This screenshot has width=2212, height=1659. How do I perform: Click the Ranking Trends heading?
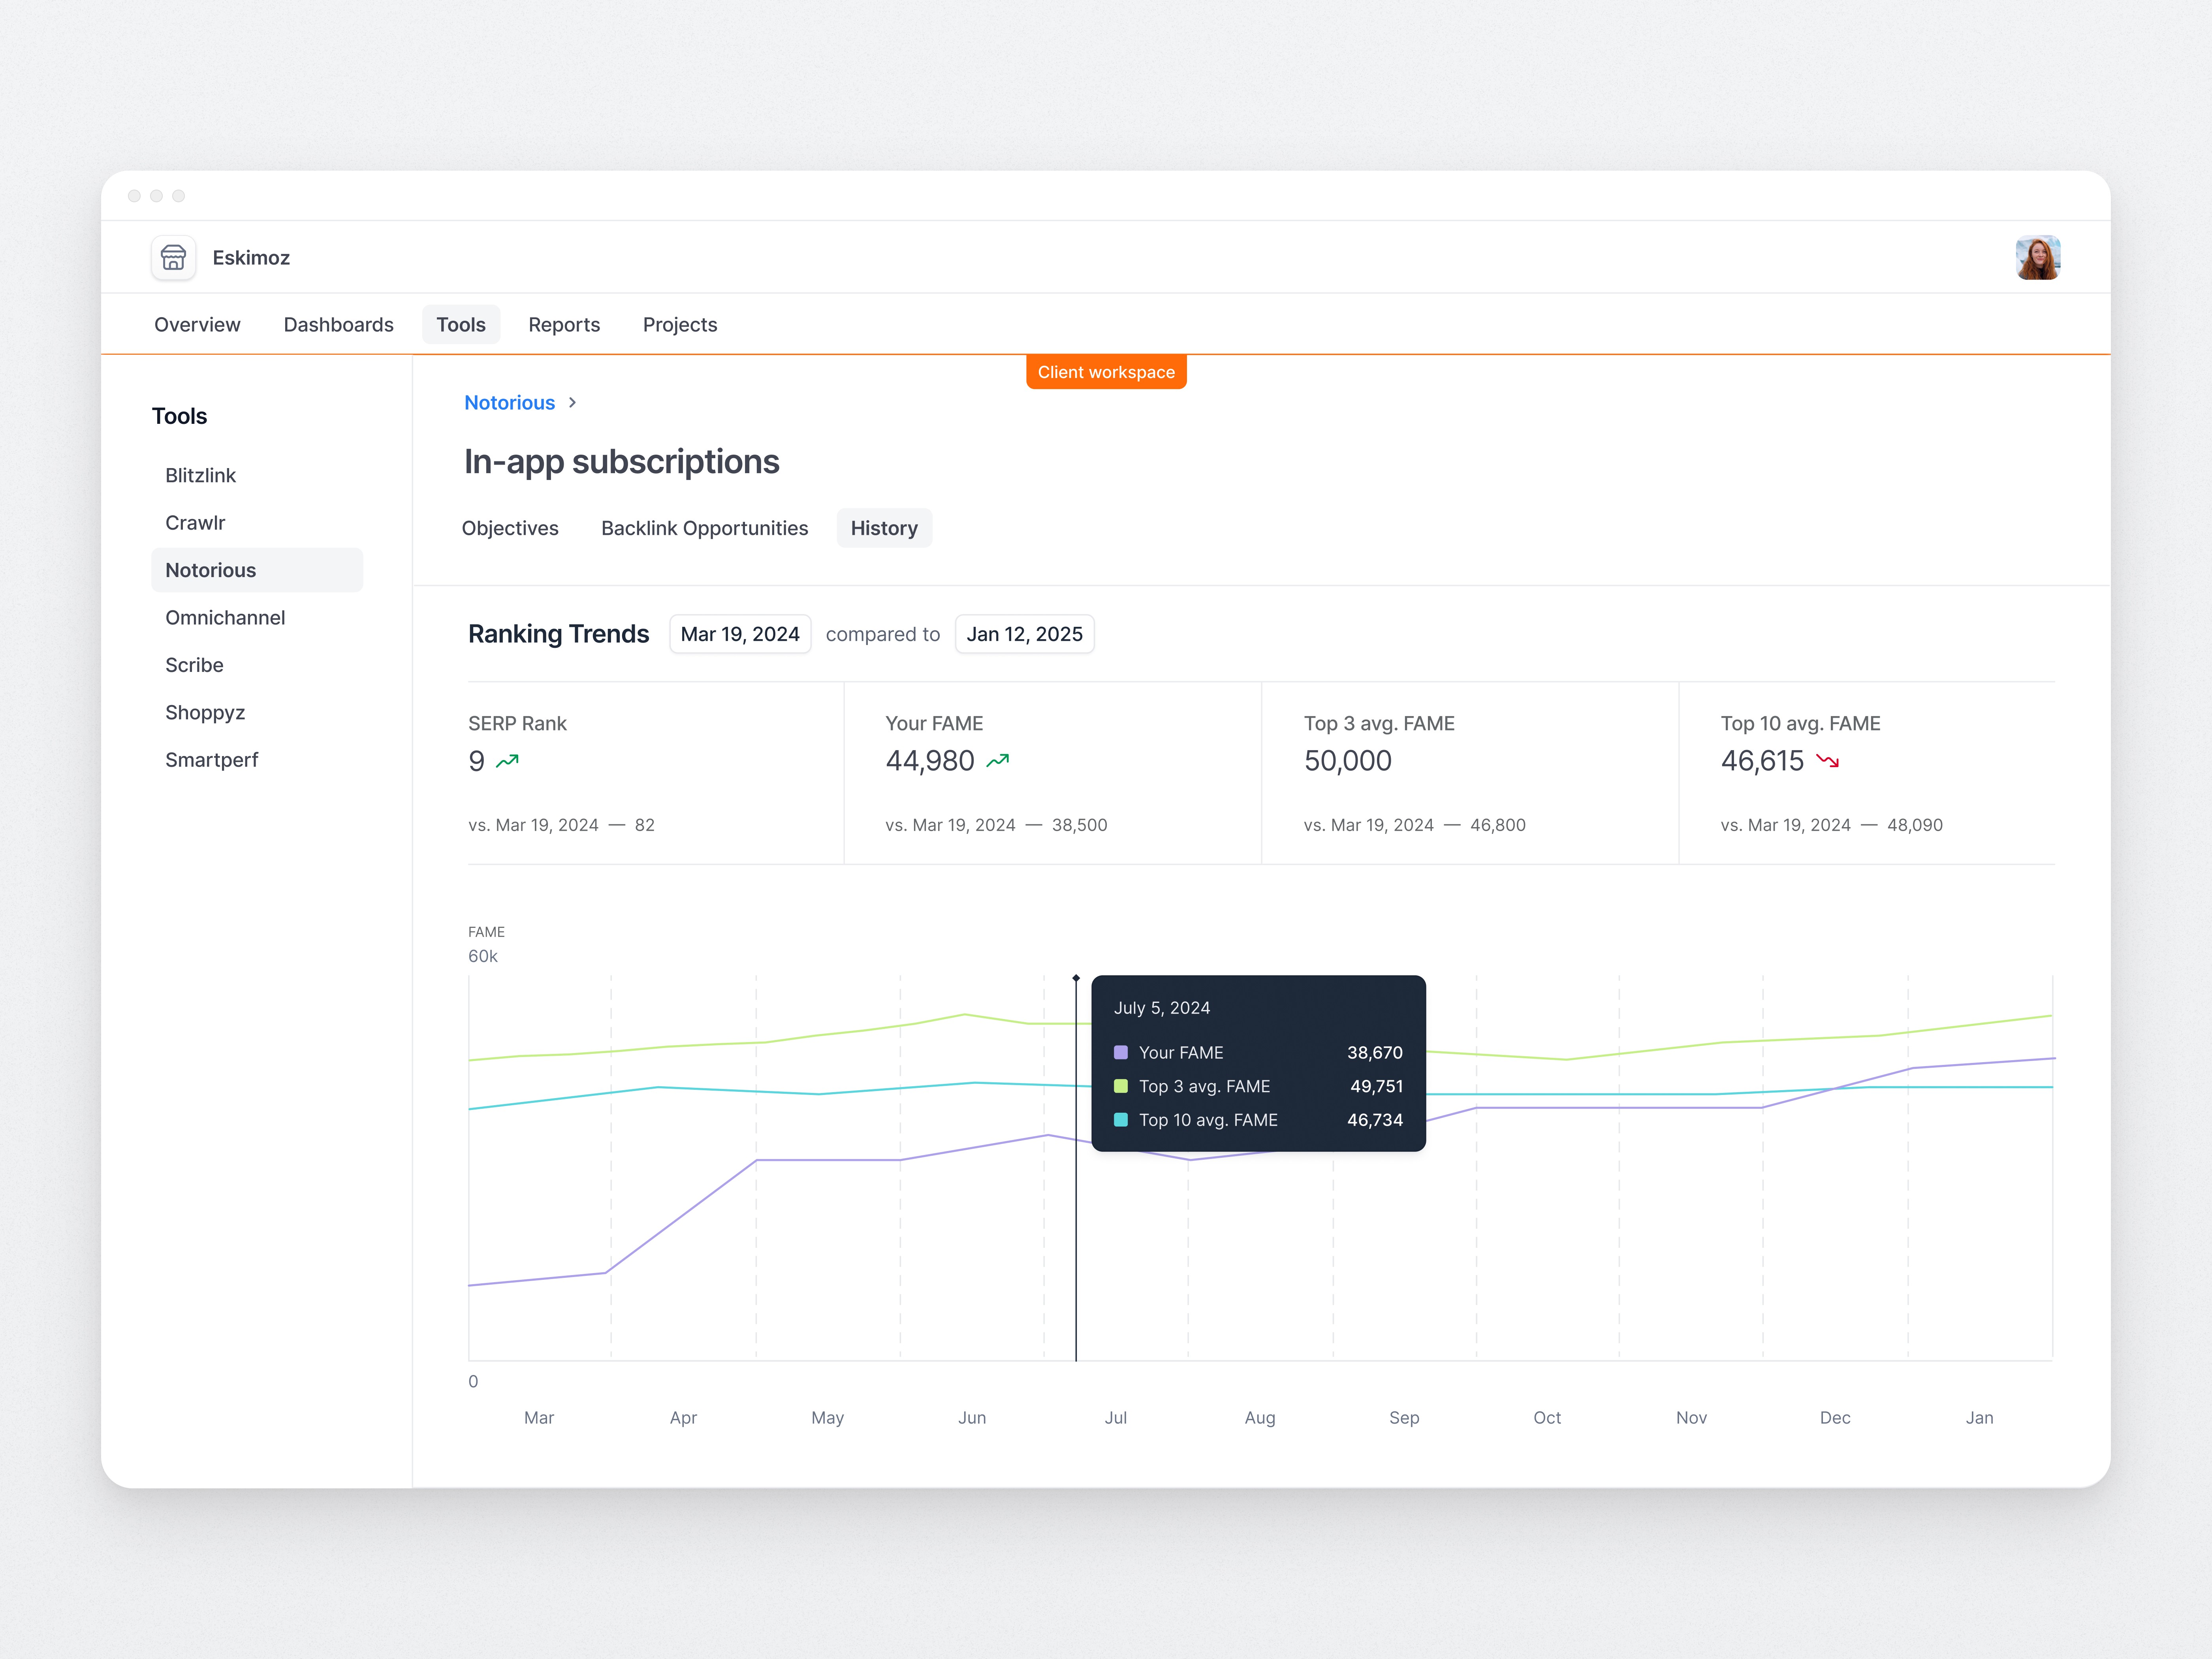click(559, 634)
